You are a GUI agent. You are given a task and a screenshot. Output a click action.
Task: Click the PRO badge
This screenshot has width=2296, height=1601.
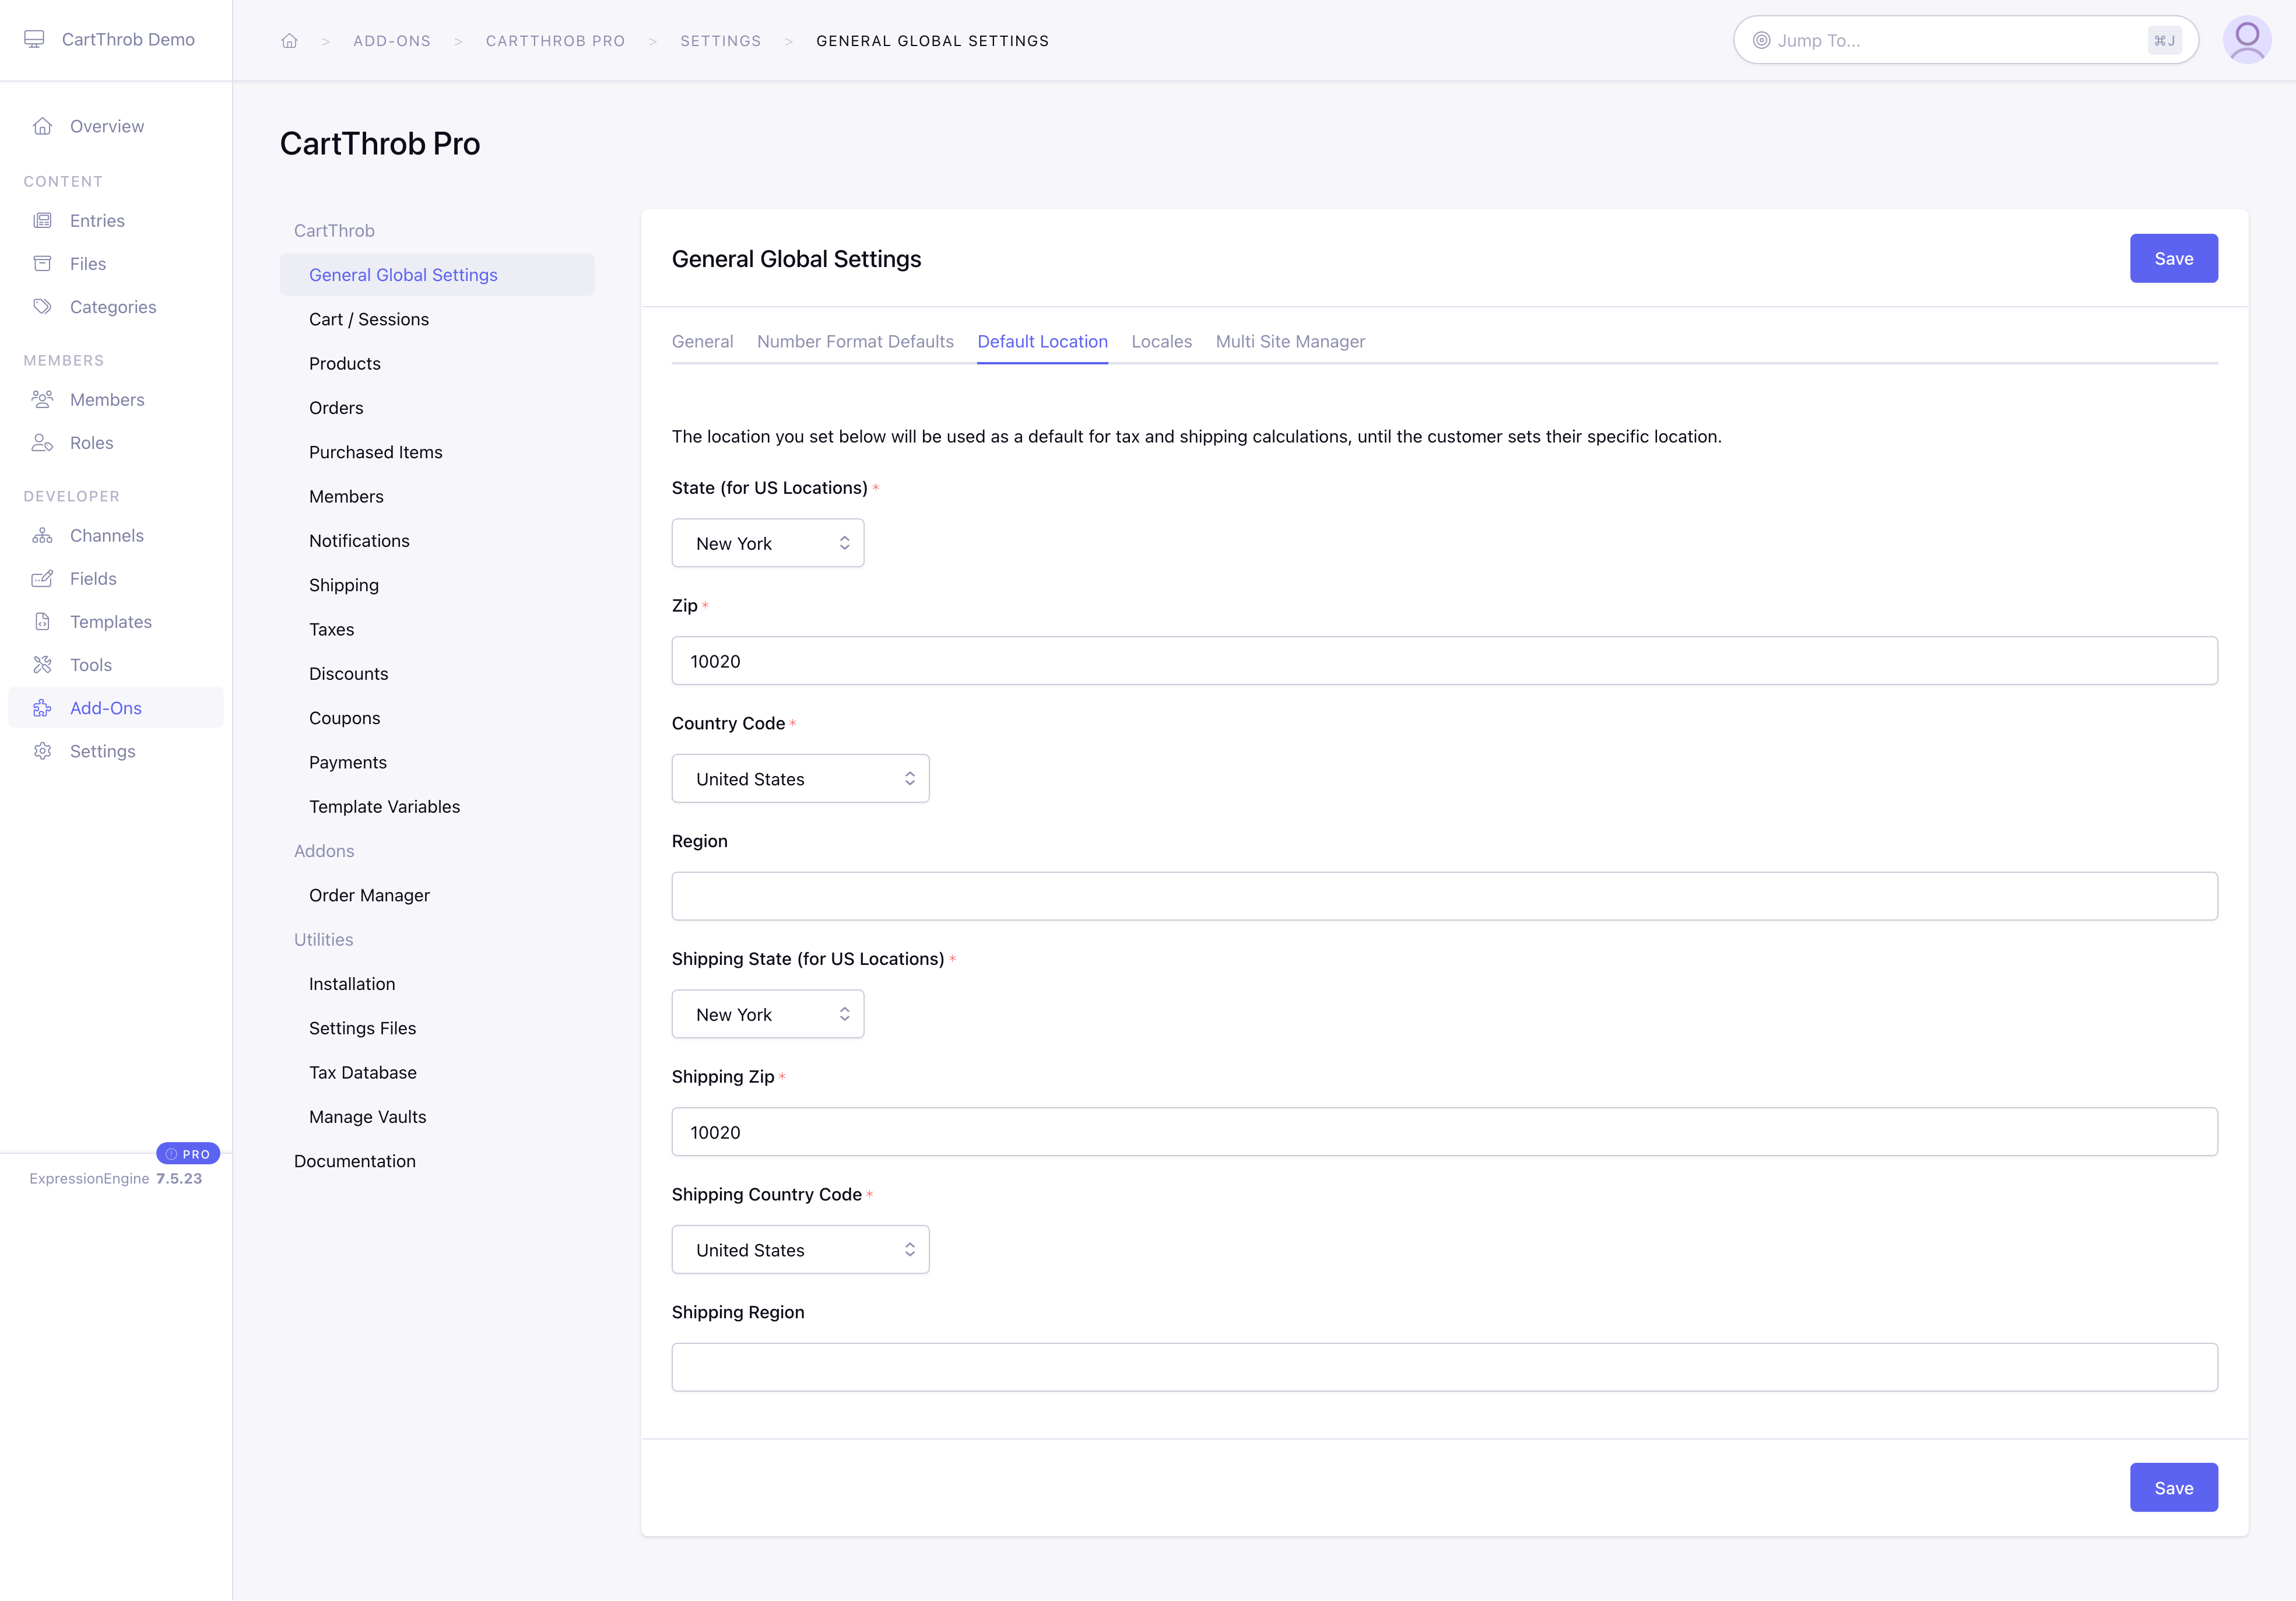click(x=188, y=1154)
